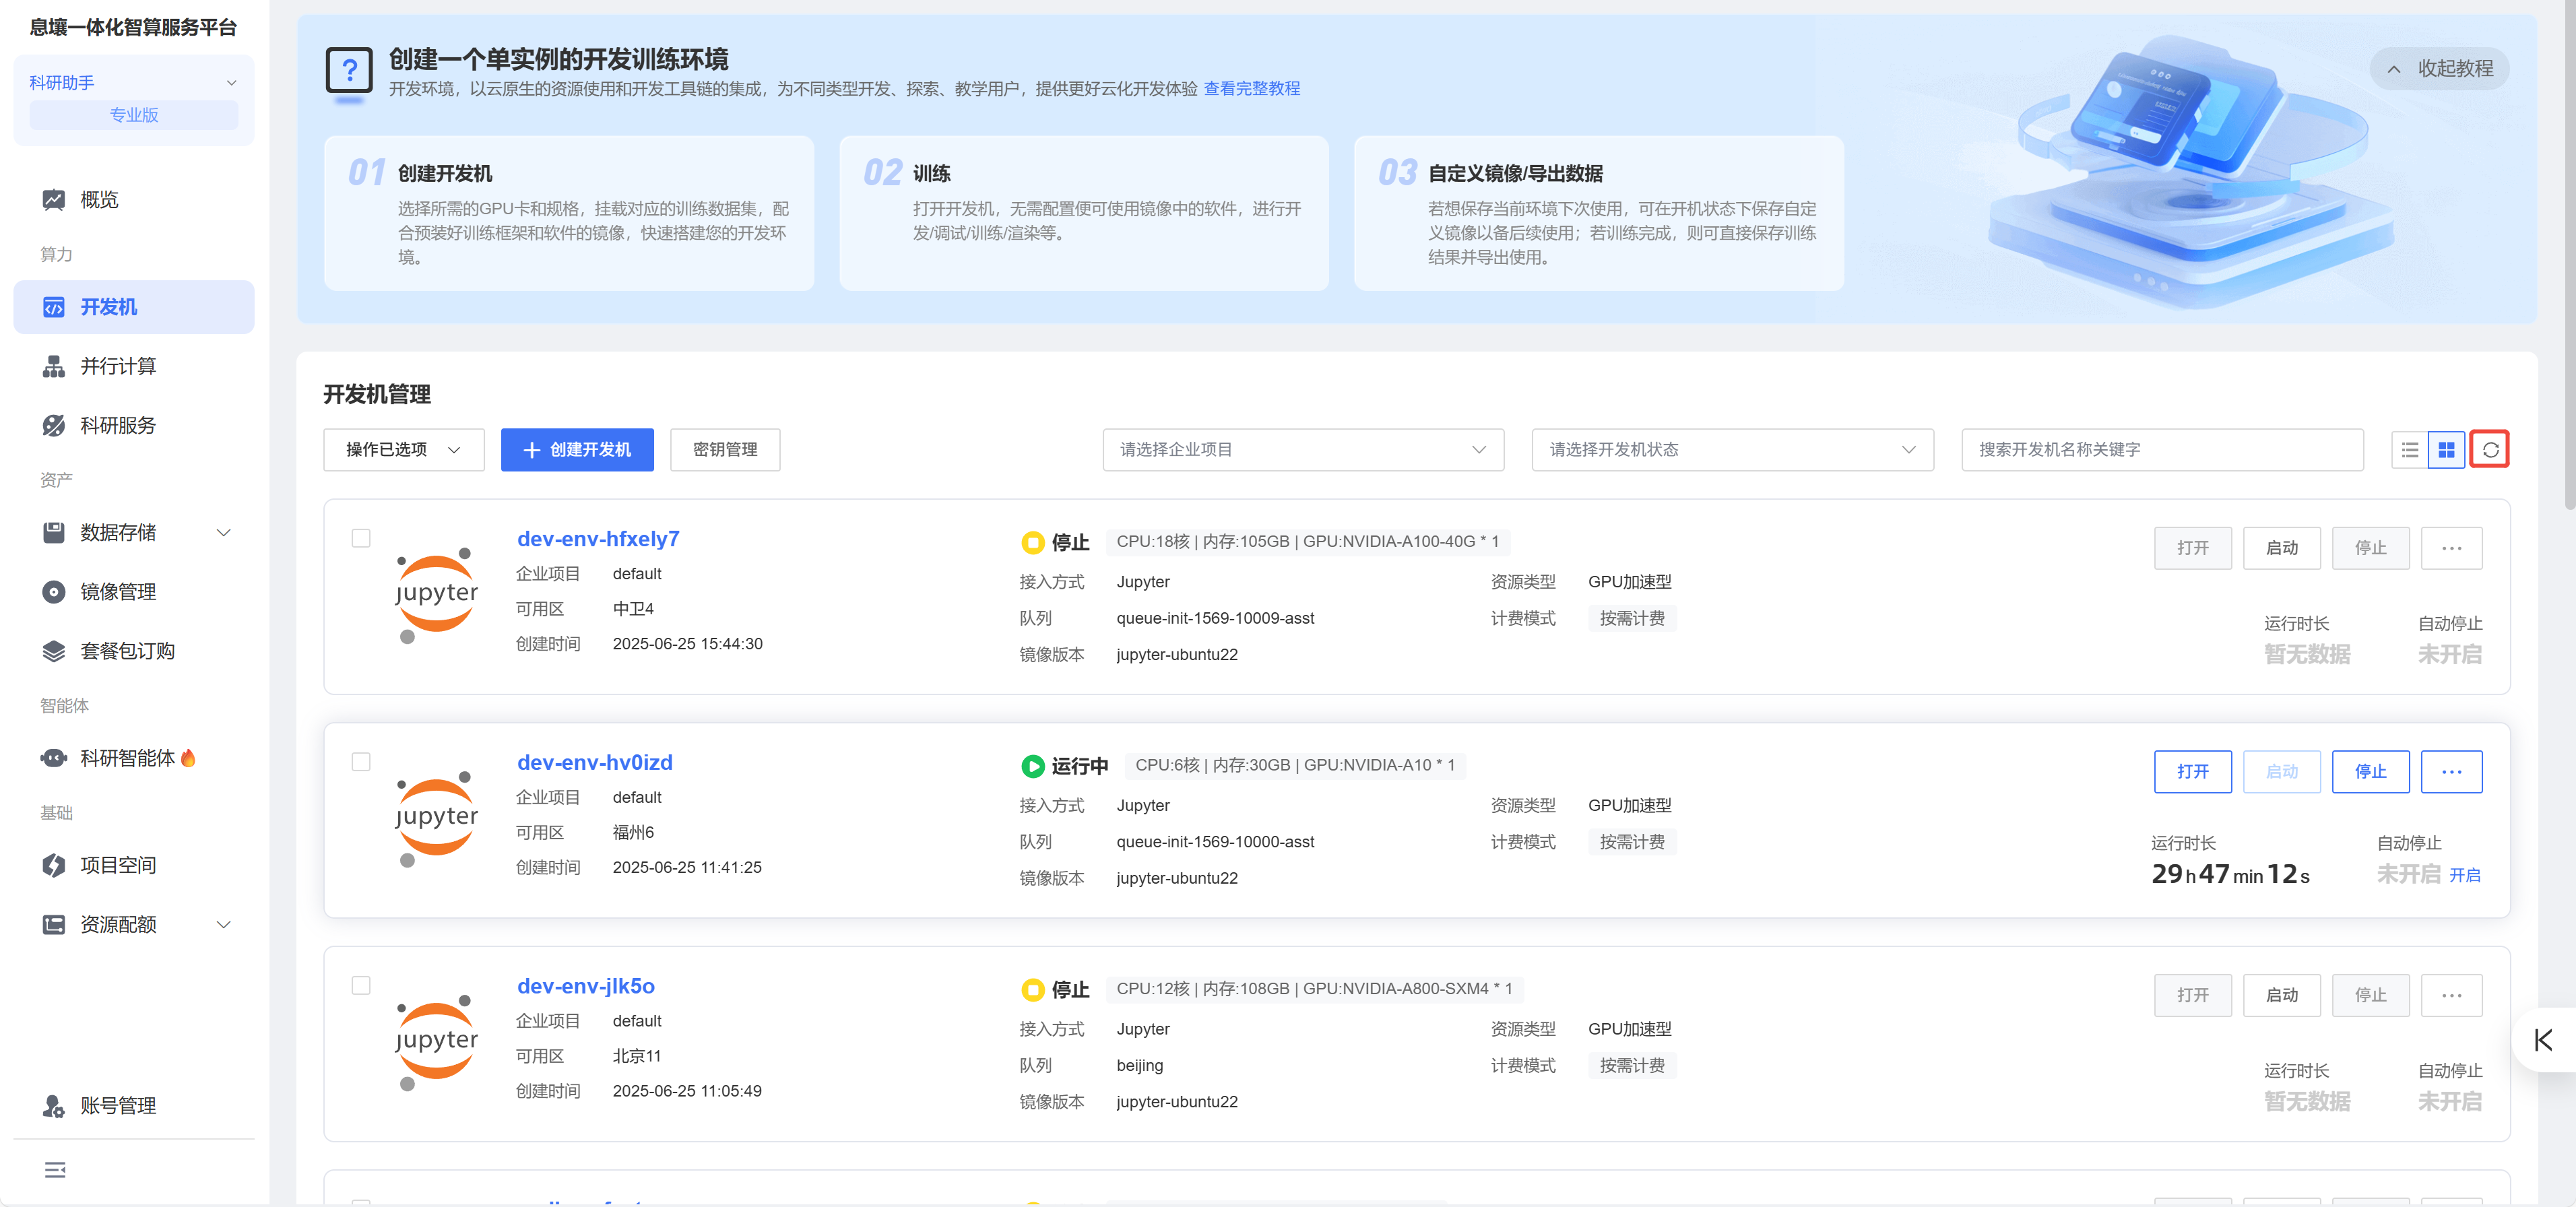The width and height of the screenshot is (2576, 1207).
Task: Click the 01 创建开发机 tutorial card
Action: point(569,213)
